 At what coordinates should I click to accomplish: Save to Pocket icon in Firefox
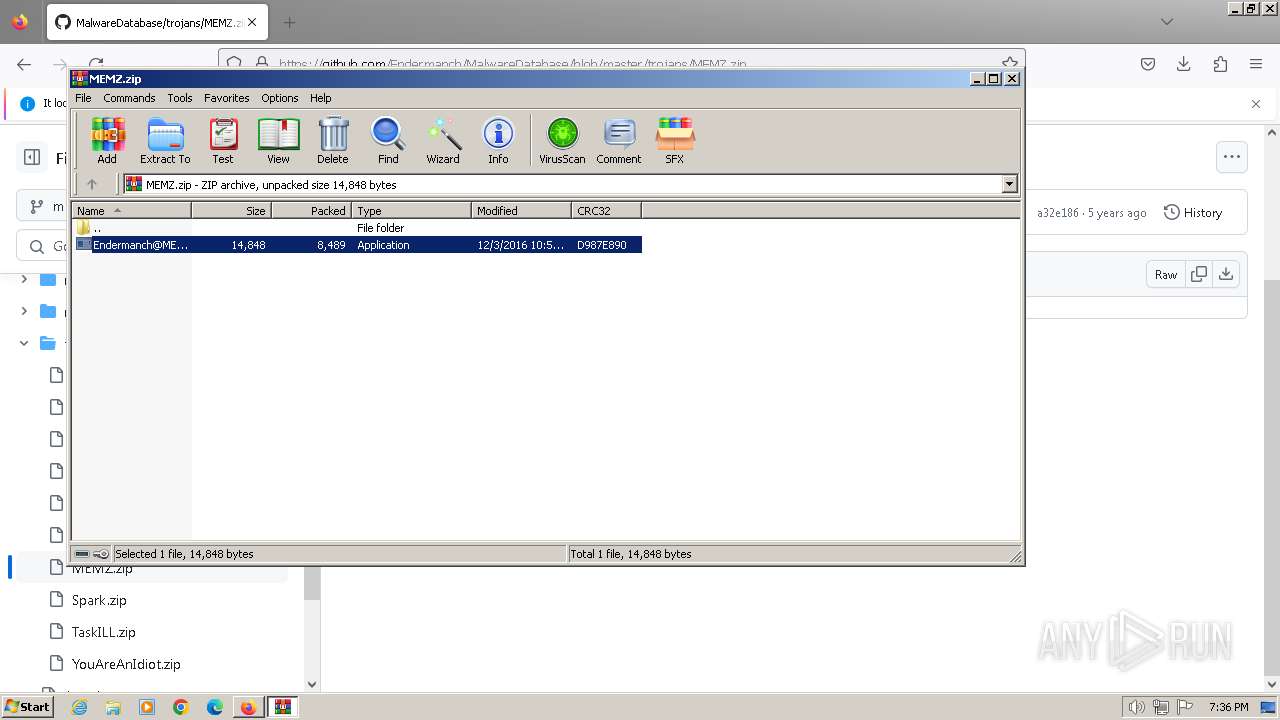tap(1148, 64)
